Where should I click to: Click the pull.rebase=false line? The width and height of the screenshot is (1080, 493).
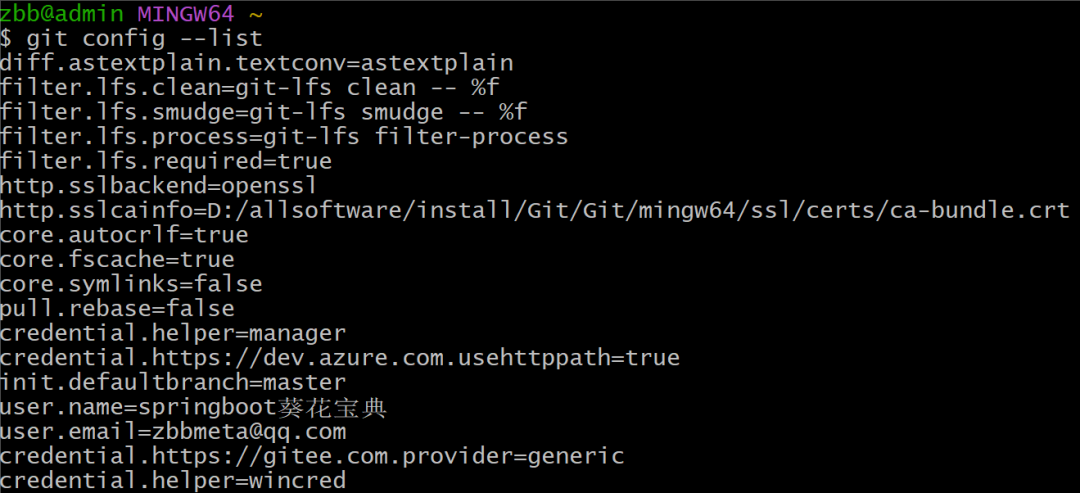pos(117,308)
